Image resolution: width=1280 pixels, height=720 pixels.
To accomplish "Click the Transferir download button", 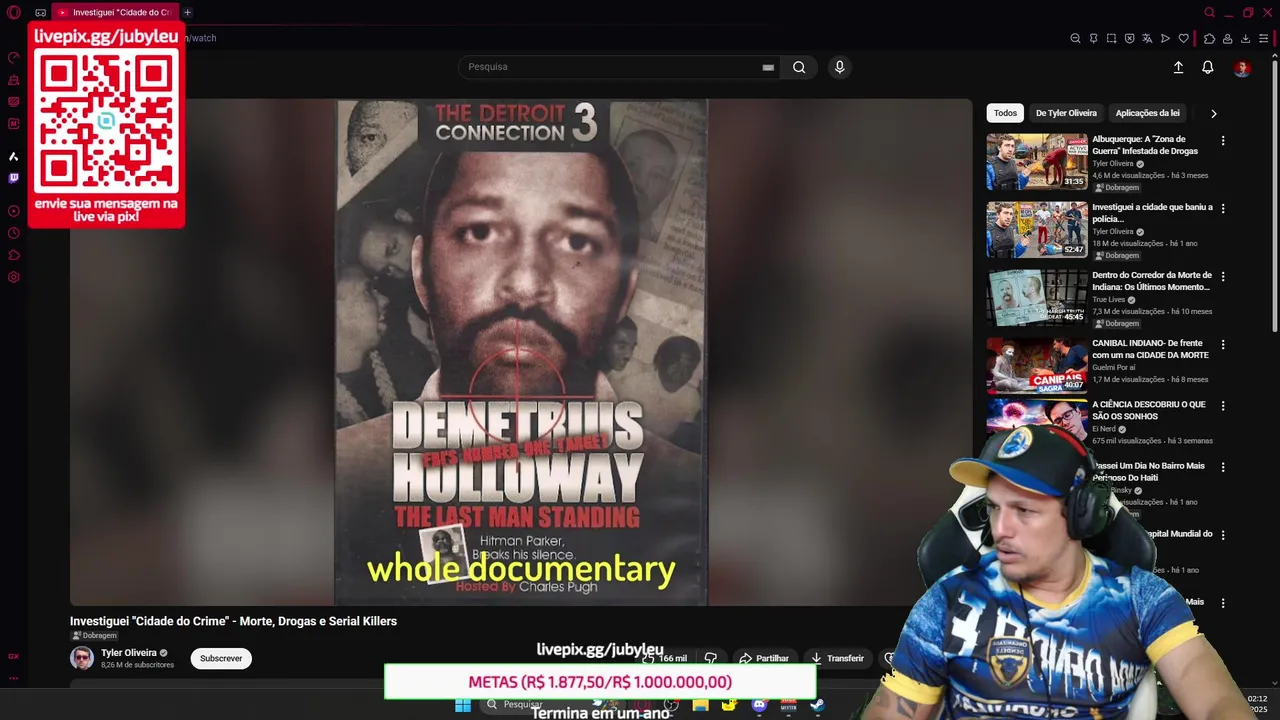I will click(x=838, y=658).
